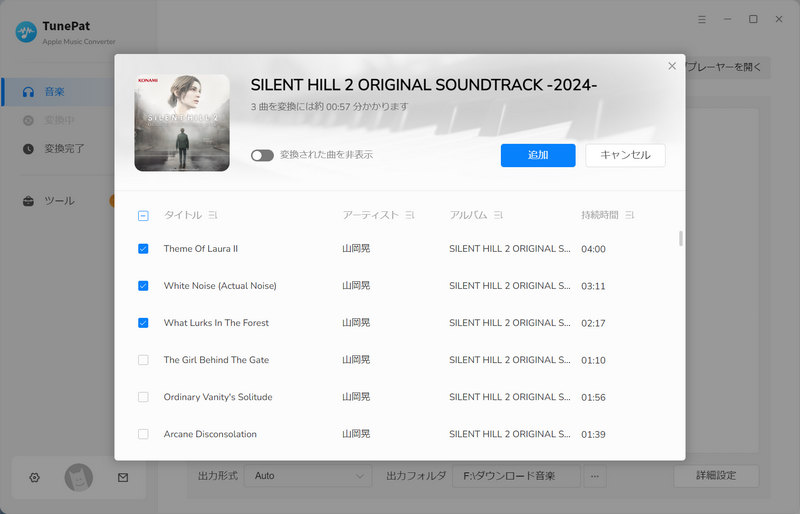The image size is (800, 514).
Task: Open the hamburger menu in title bar
Action: (x=702, y=19)
